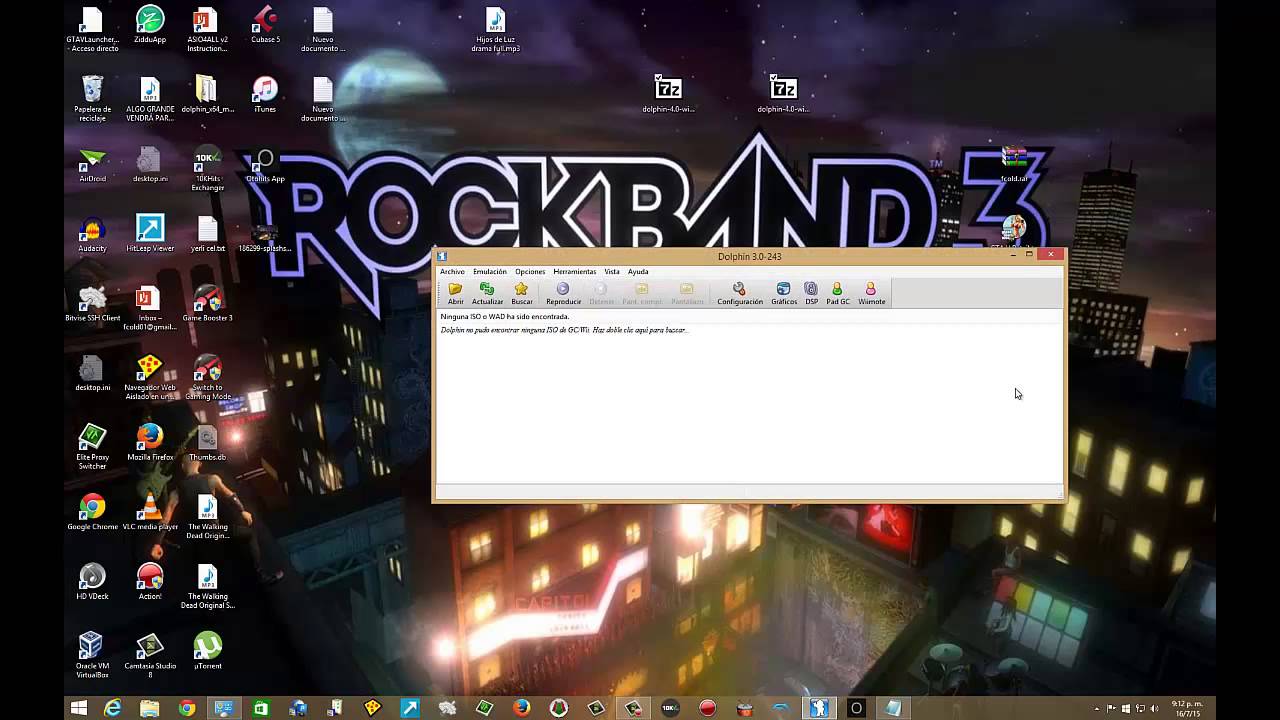Click the Reproducir play icon
1280x720 pixels.
coord(563,293)
